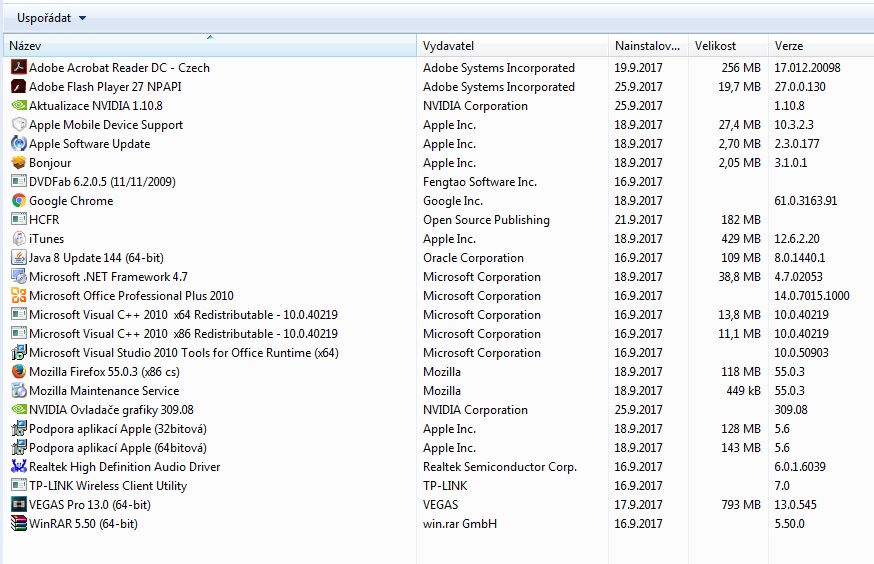Click install date 21.9.2017
This screenshot has width=874, height=564.
pyautogui.click(x=638, y=220)
